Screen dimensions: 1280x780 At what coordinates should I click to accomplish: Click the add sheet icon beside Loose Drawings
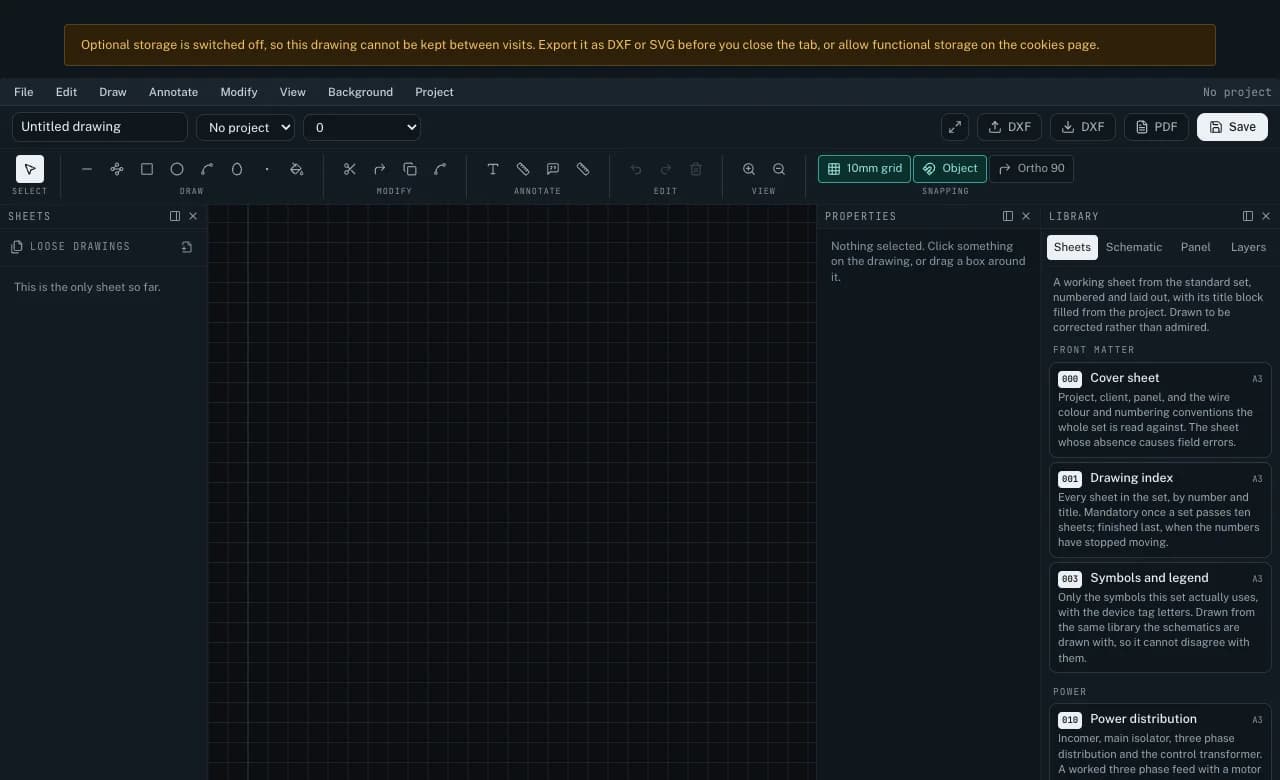(x=187, y=247)
